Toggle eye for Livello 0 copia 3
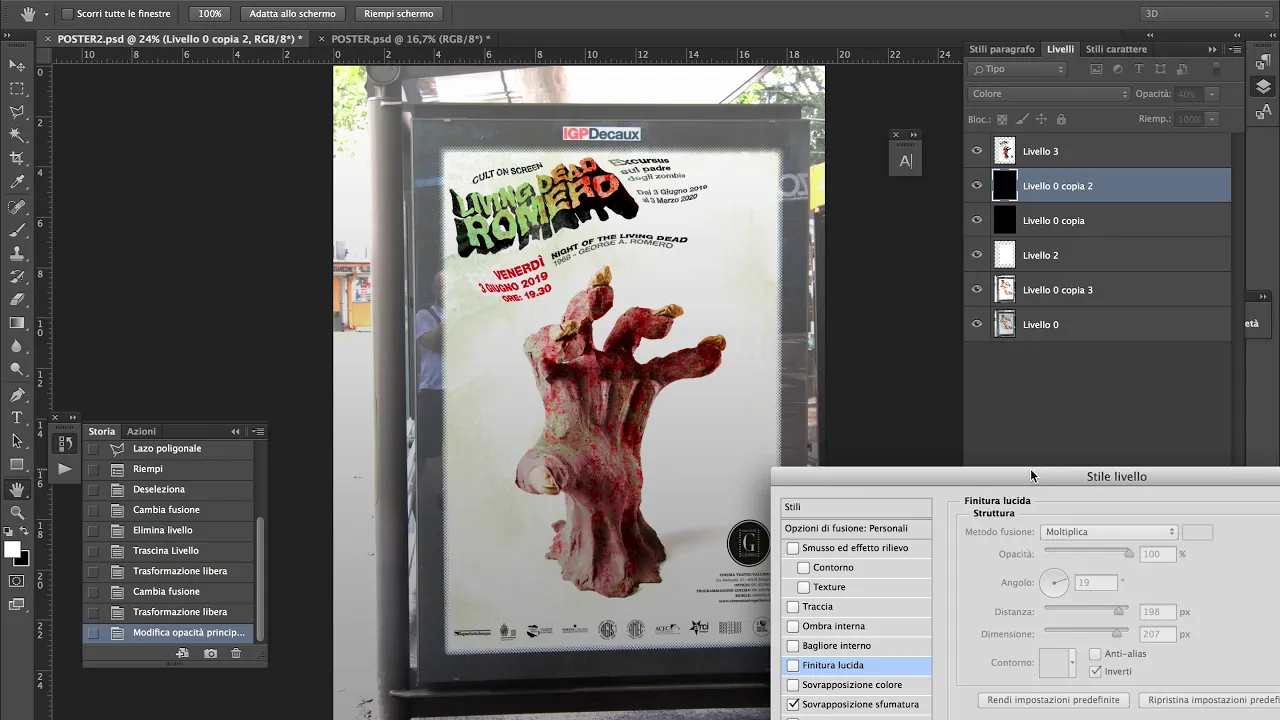Screen dimensions: 1280x720 [977, 289]
